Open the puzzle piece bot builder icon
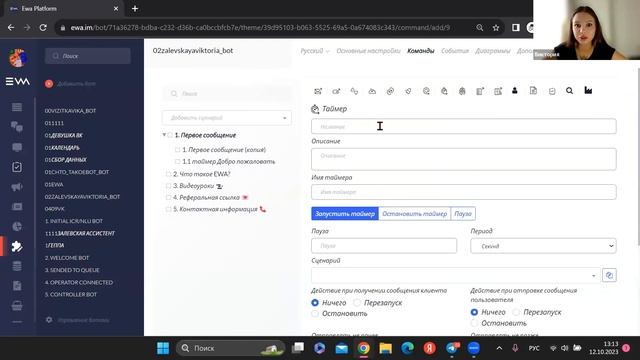Image resolution: width=640 pixels, height=360 pixels. tap(17, 247)
